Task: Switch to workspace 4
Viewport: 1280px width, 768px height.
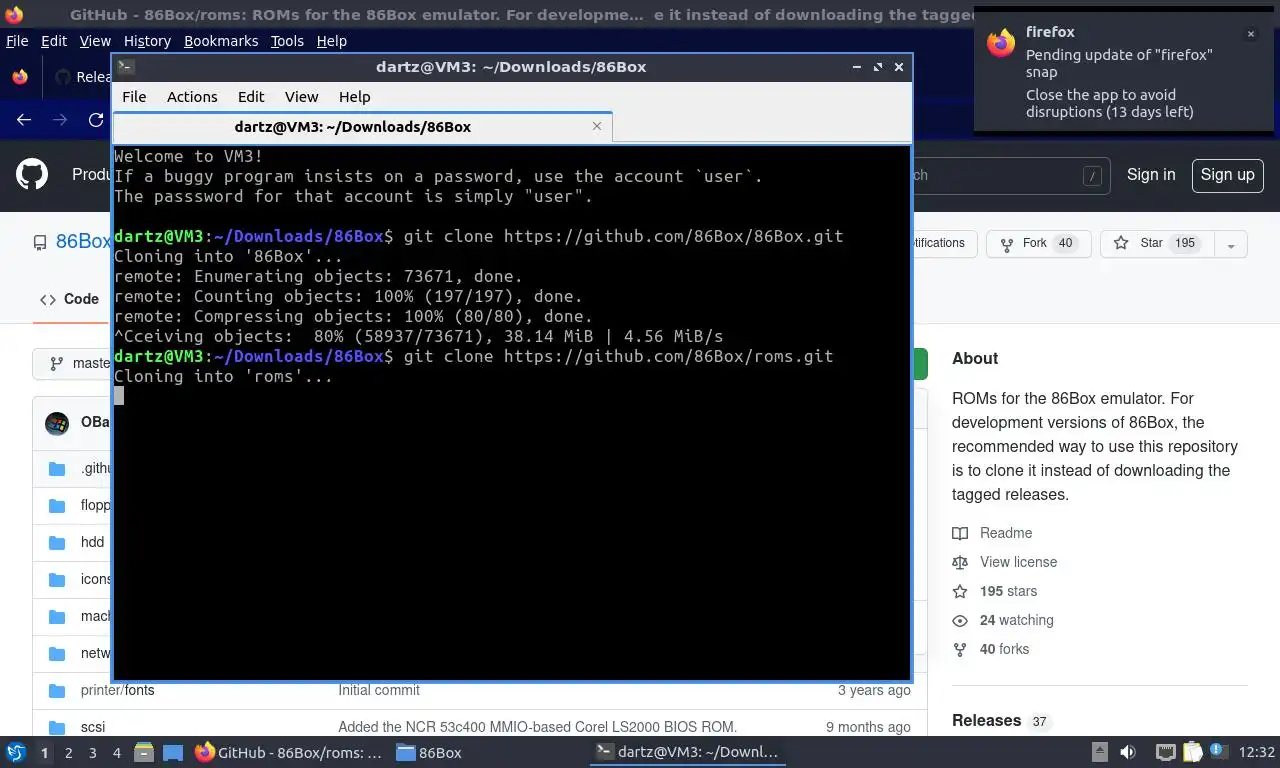Action: (x=117, y=753)
